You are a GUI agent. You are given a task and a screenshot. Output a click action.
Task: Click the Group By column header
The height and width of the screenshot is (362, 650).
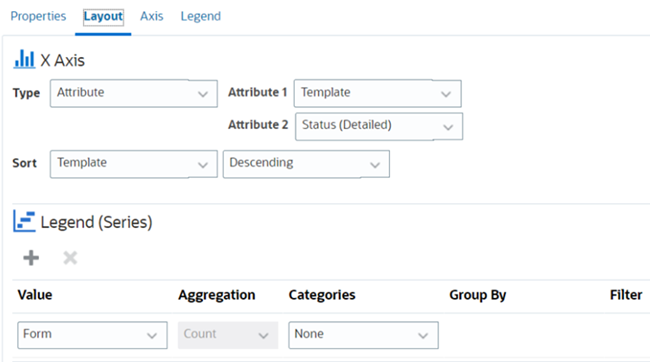[x=478, y=295]
